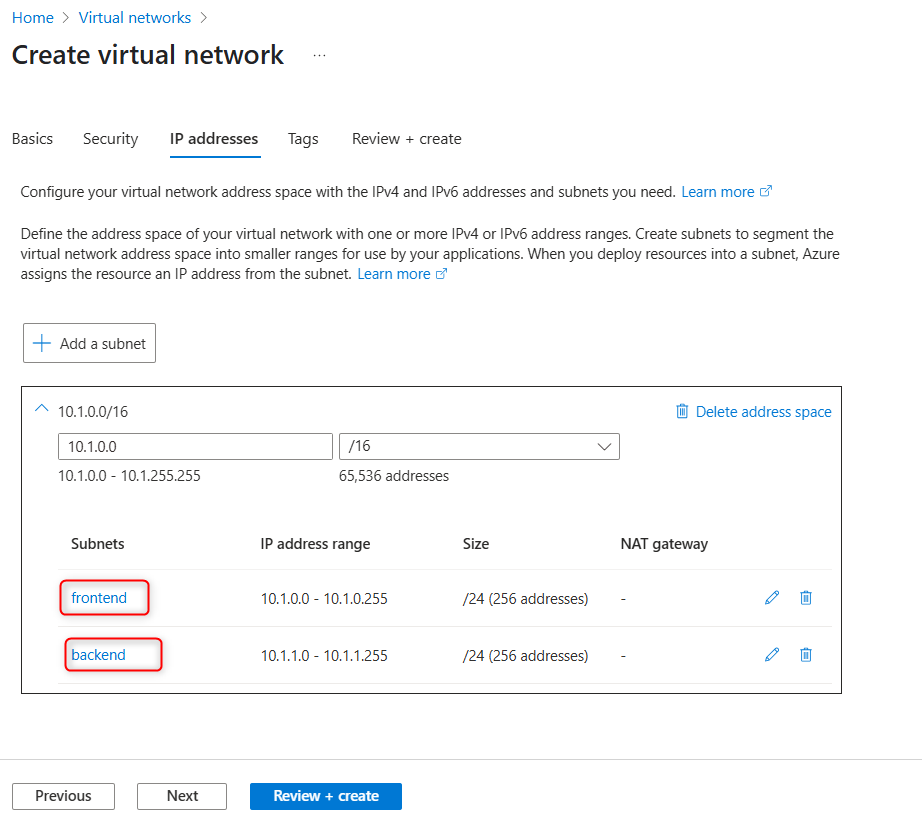Switch to the Security tab
The height and width of the screenshot is (818, 922).
coord(110,139)
